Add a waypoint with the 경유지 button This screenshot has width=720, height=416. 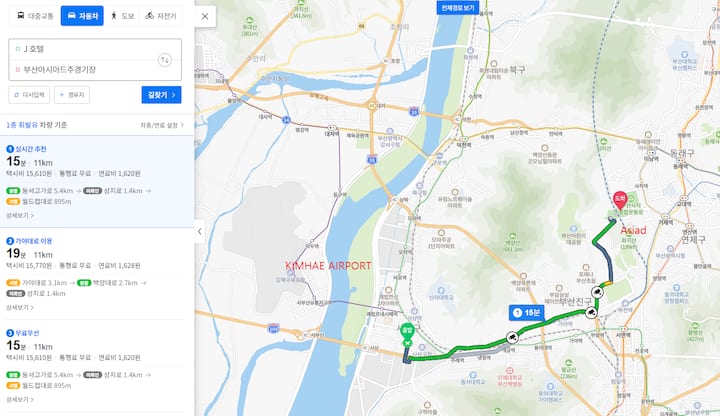(x=72, y=95)
